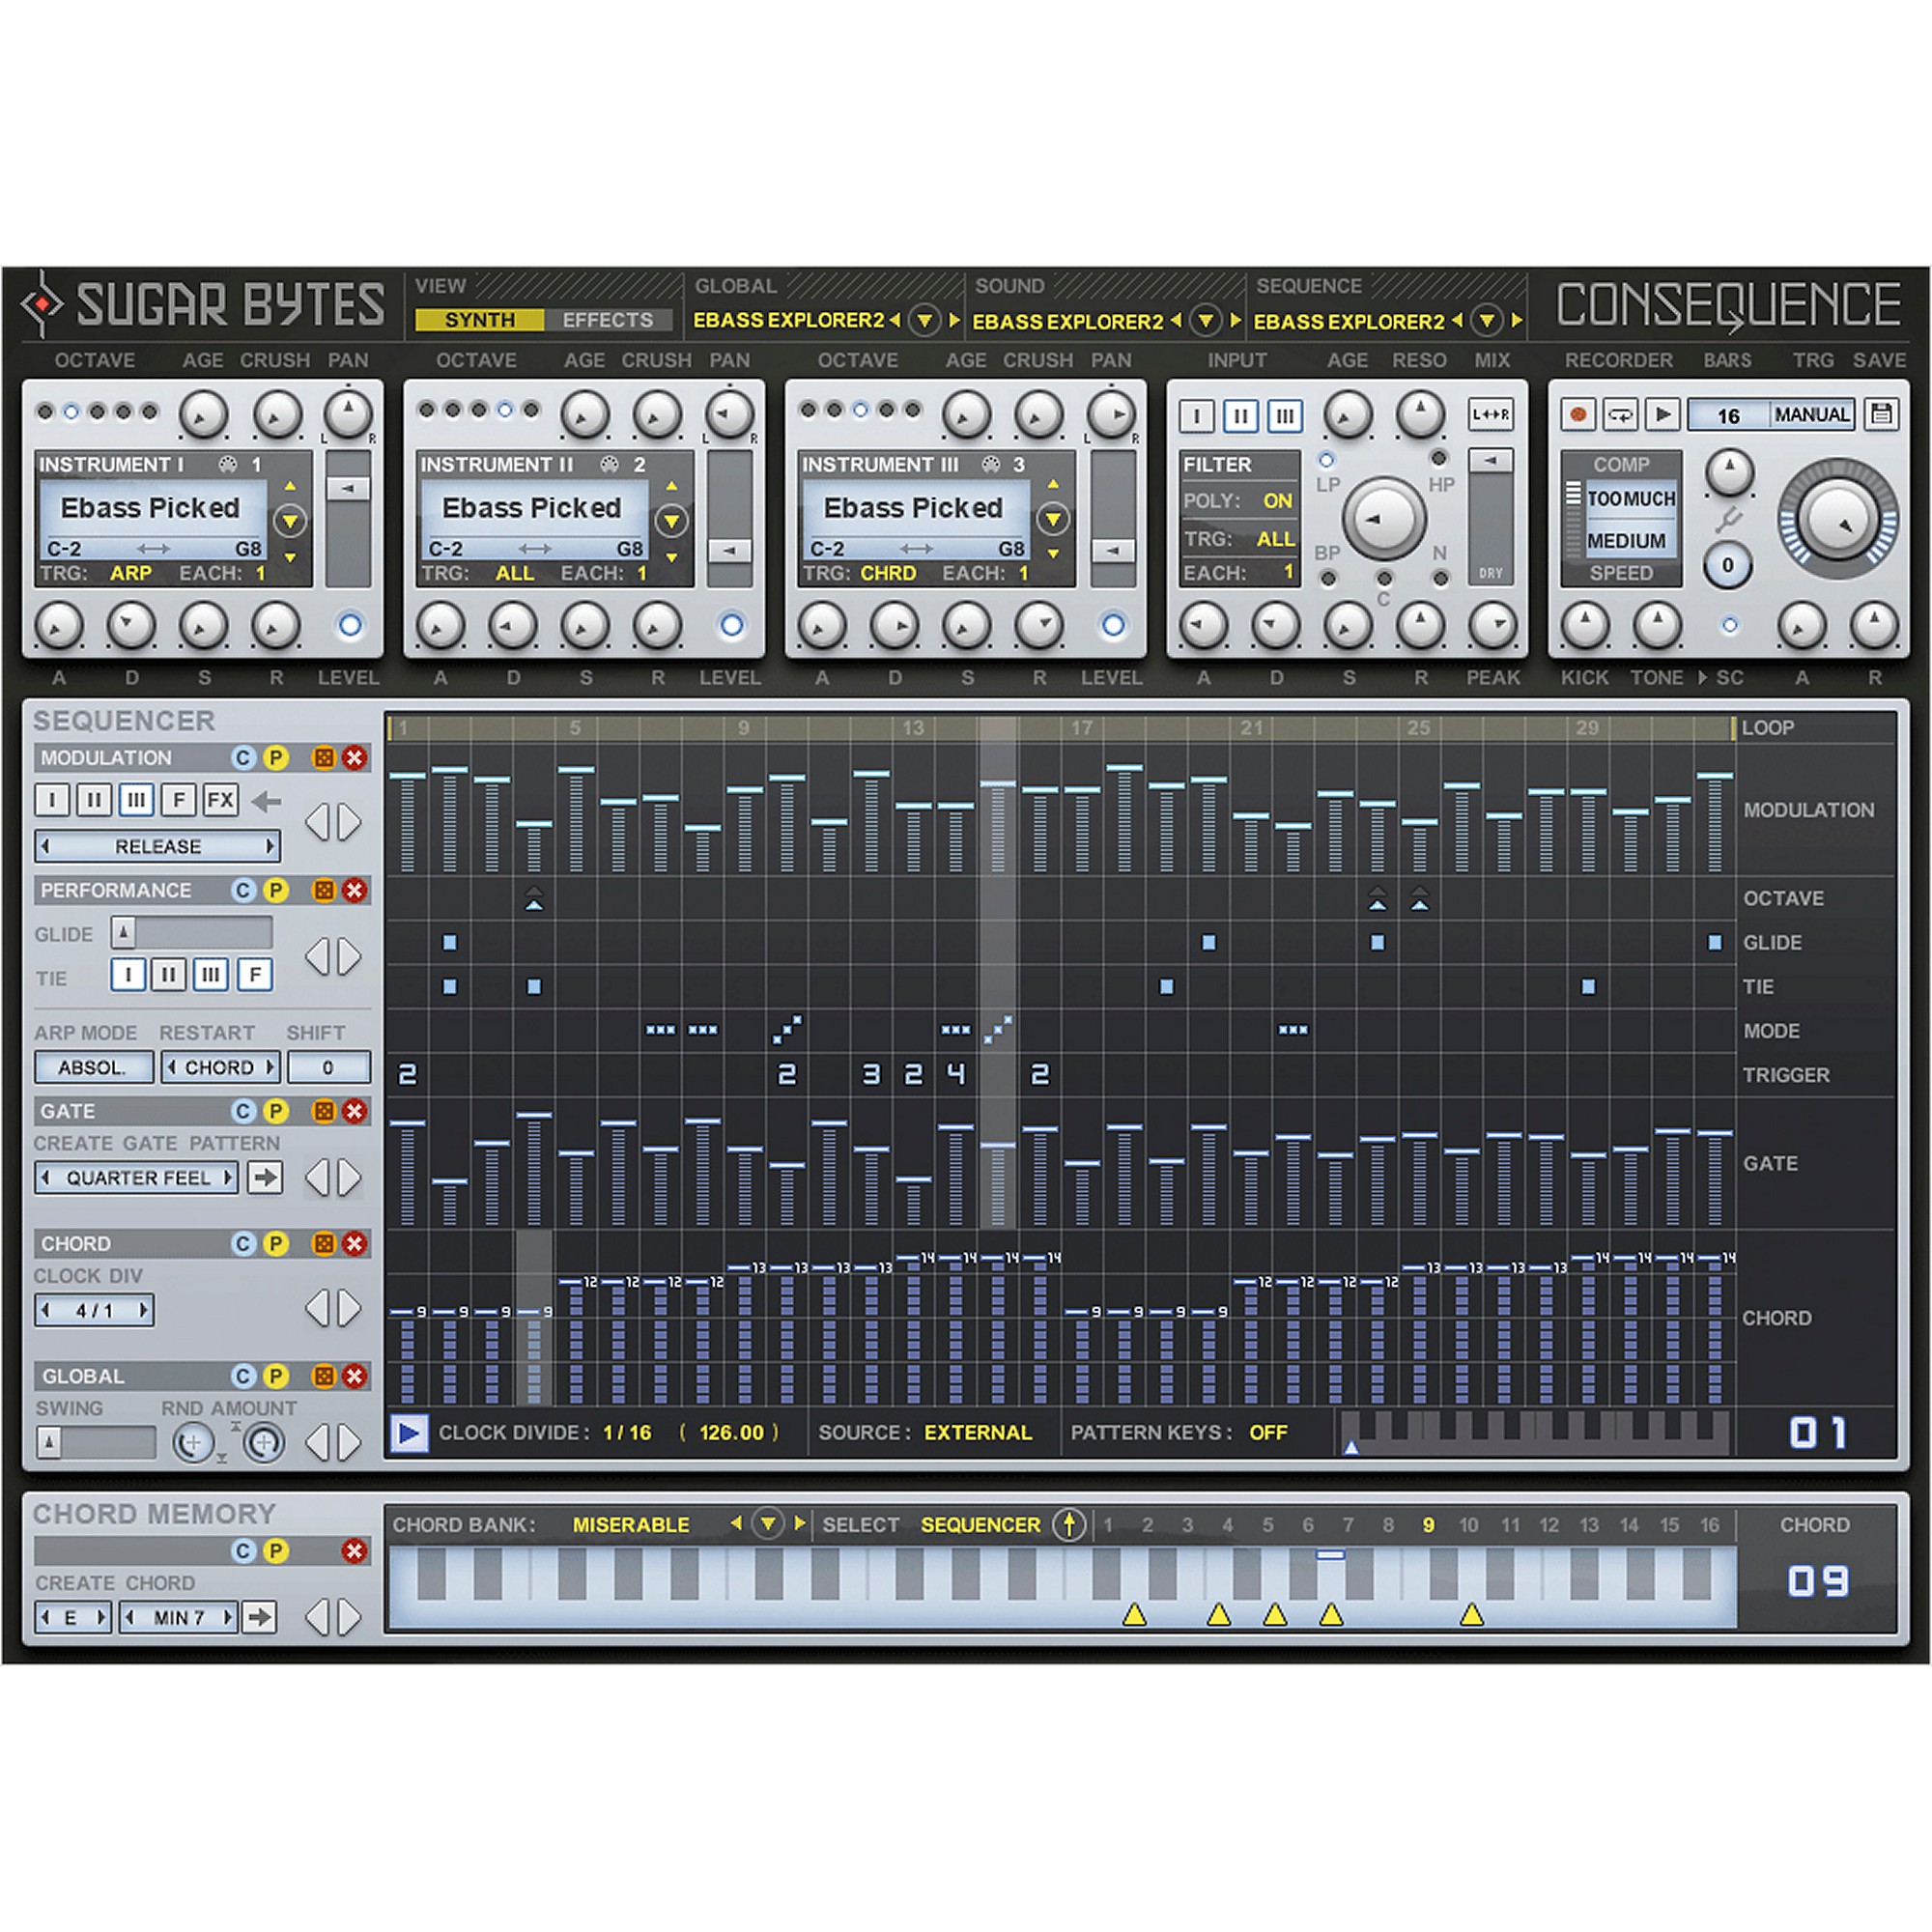This screenshot has width=1932, height=1932.
Task: Click the red X clear icon in the GATE section
Action: [x=356, y=1111]
